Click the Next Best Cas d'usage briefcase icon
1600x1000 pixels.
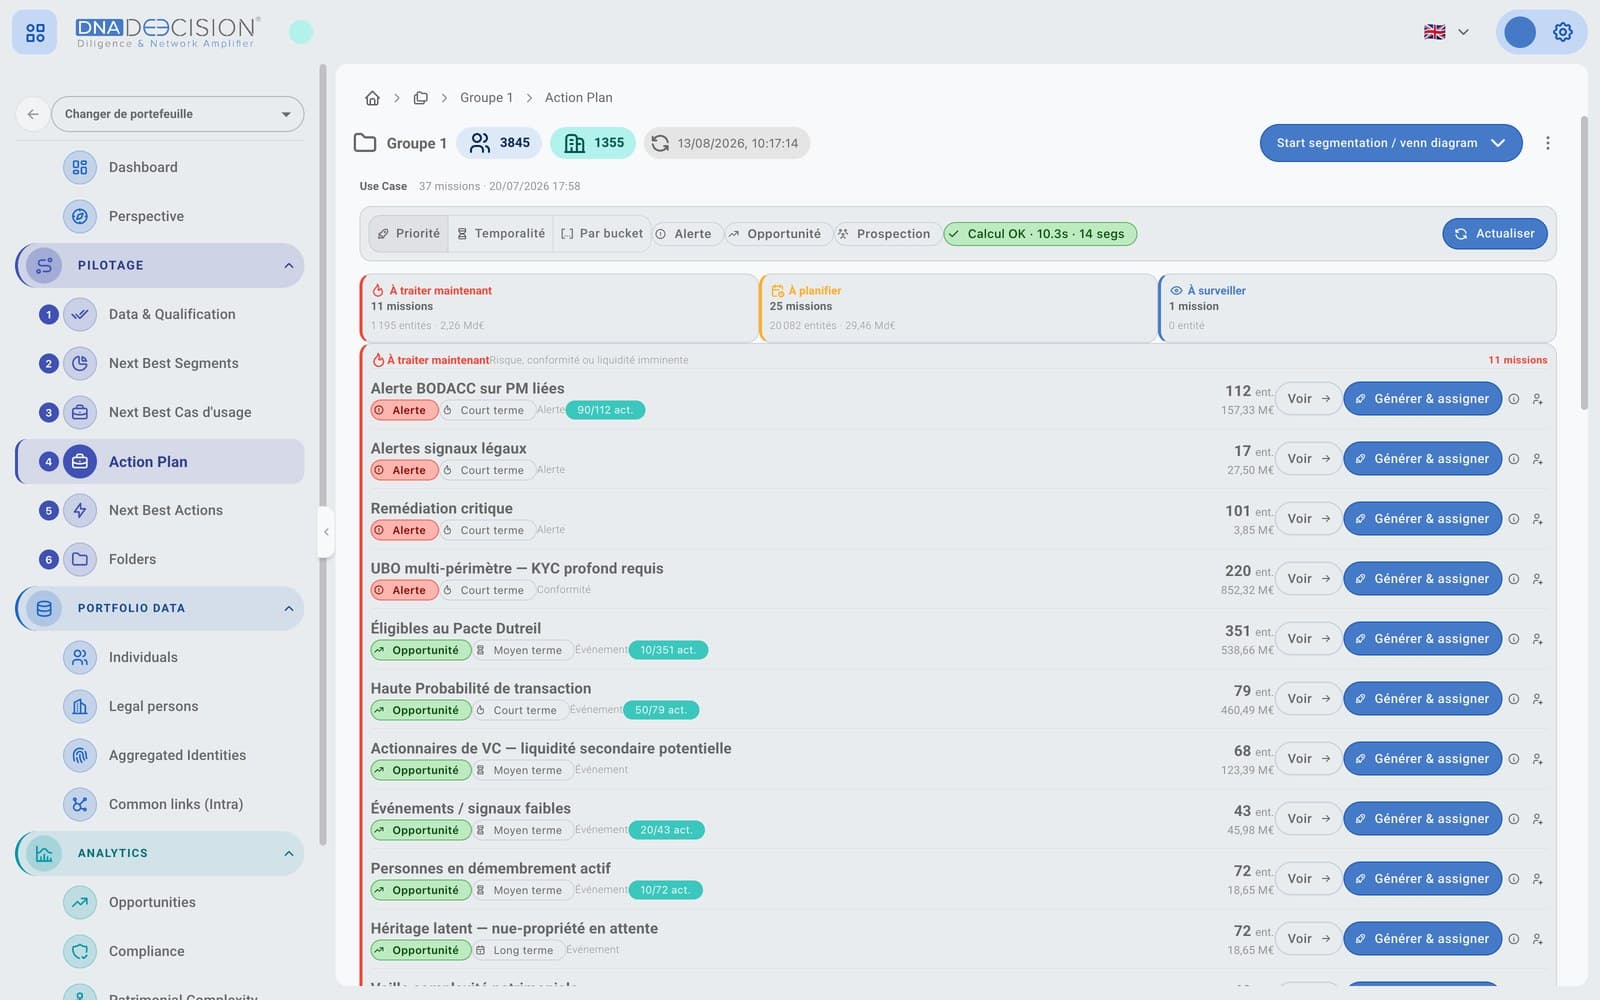[x=80, y=412]
